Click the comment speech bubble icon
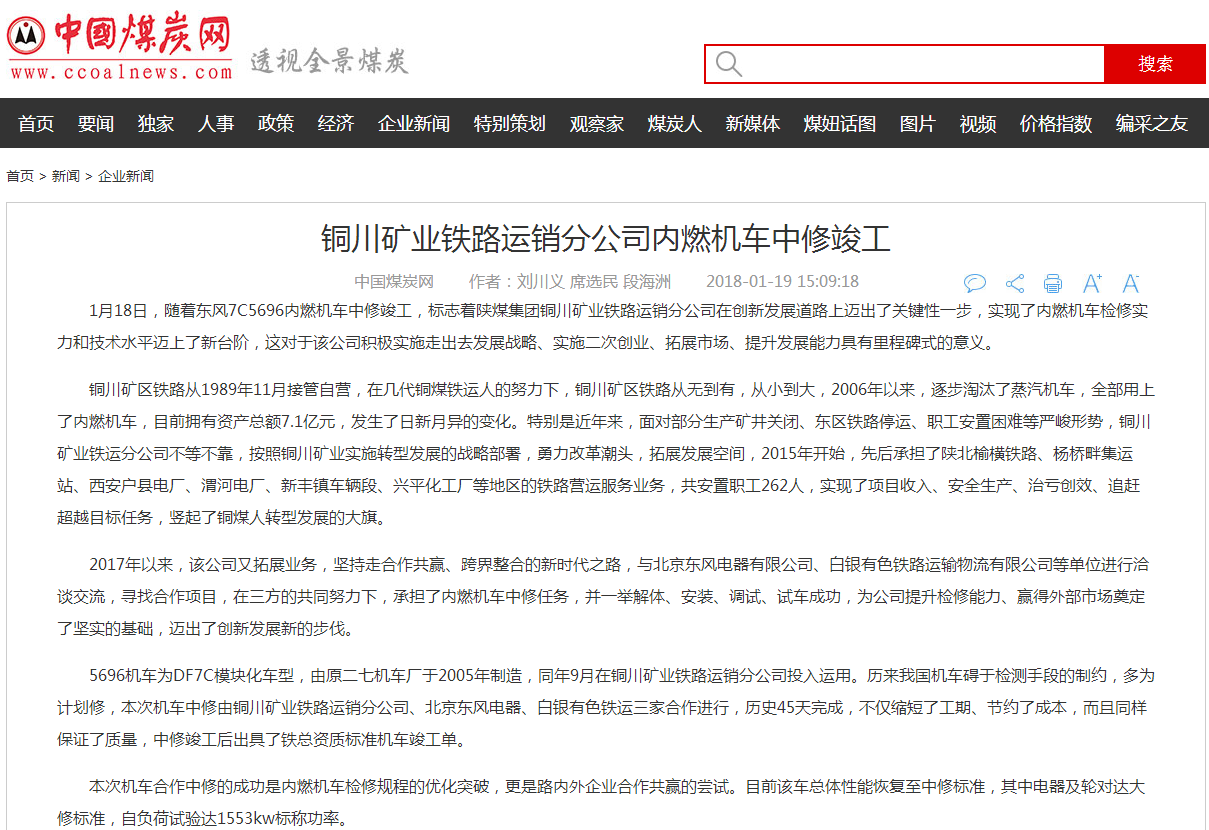Image resolution: width=1209 pixels, height=830 pixels. coord(975,283)
